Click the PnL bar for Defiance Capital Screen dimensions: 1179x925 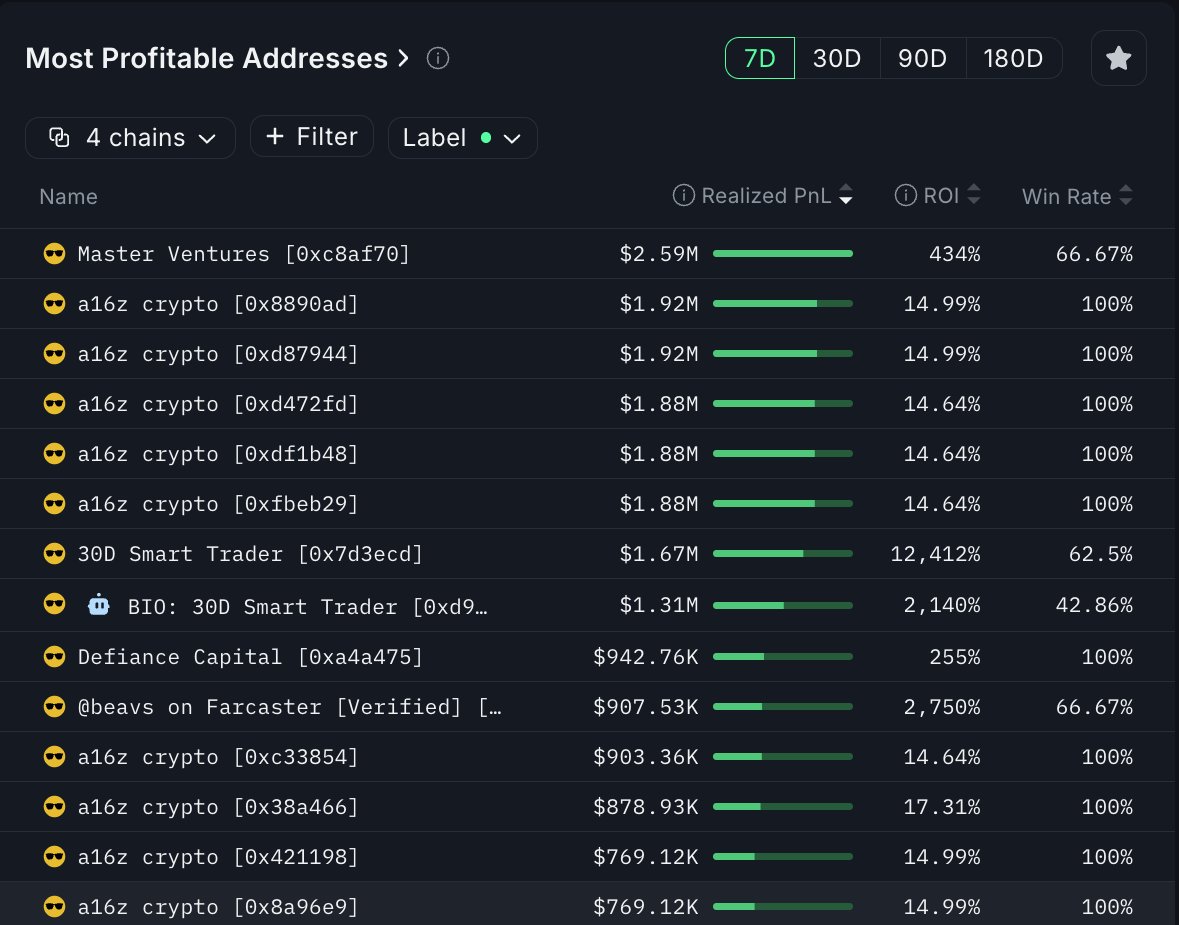click(x=783, y=657)
